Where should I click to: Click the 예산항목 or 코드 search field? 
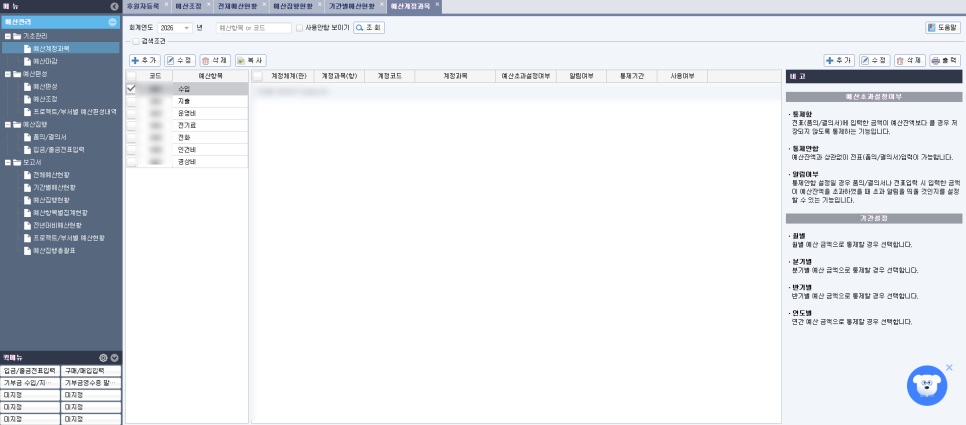pos(254,28)
